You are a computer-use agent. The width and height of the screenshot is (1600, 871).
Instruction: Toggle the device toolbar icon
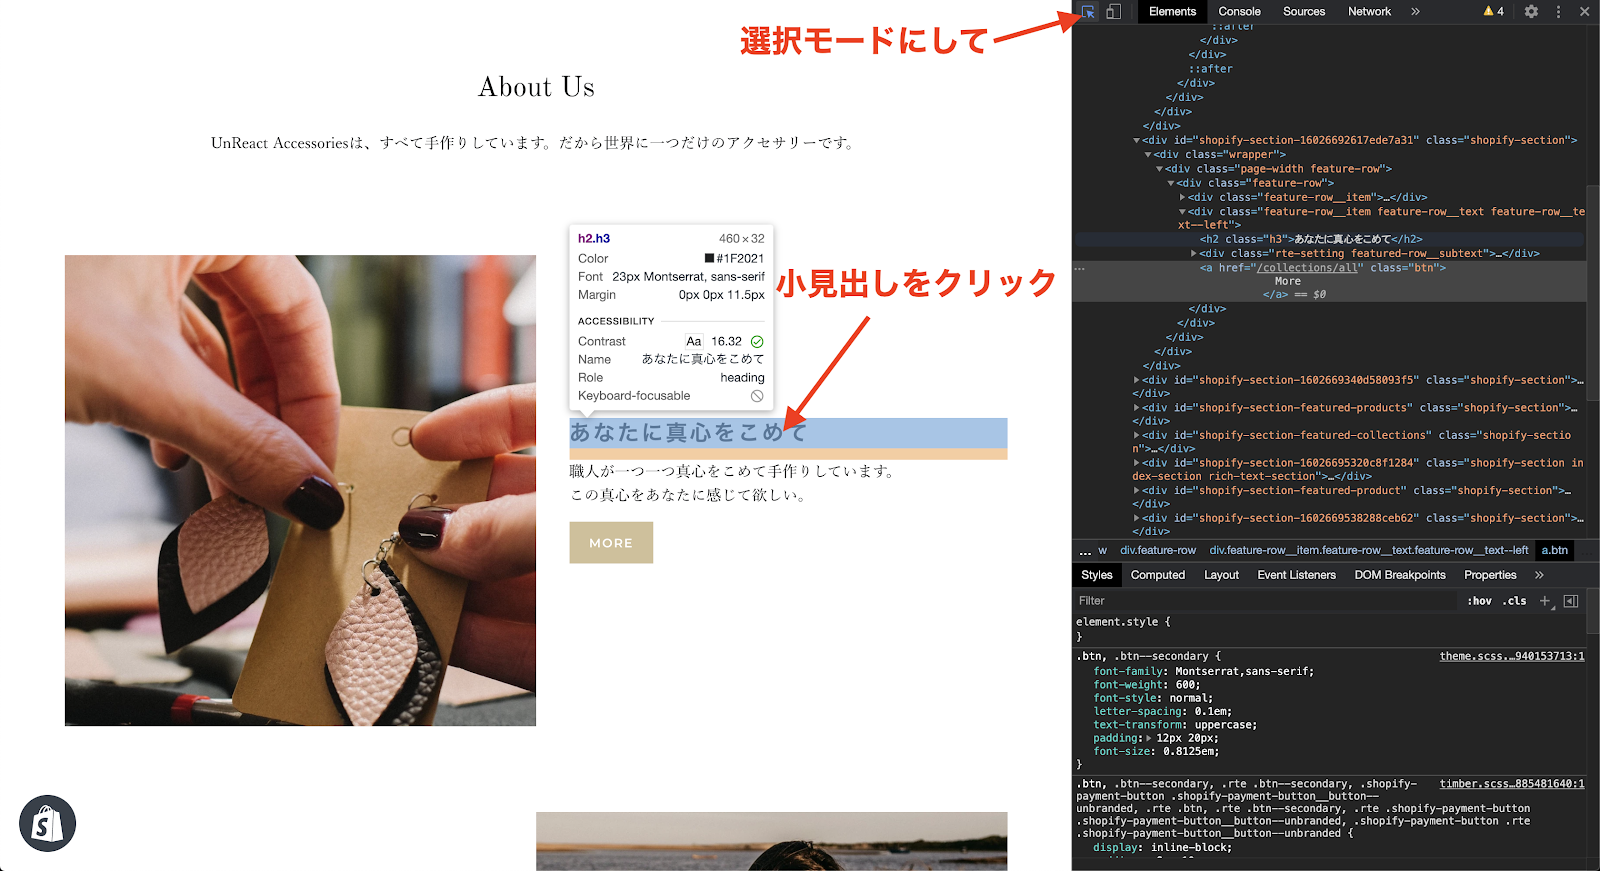pyautogui.click(x=1113, y=12)
